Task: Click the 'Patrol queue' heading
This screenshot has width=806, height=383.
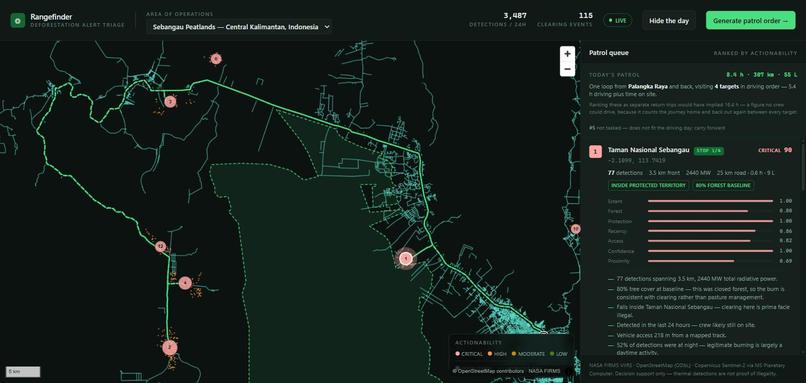Action: [x=609, y=52]
